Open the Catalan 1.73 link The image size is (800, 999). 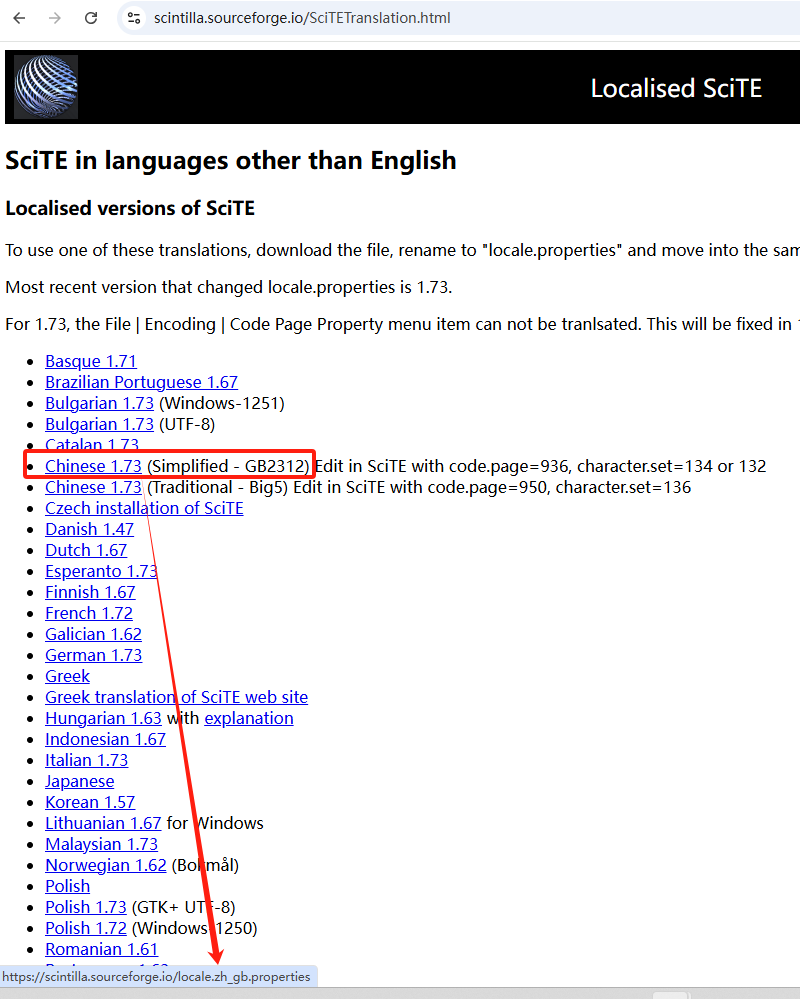(x=92, y=444)
